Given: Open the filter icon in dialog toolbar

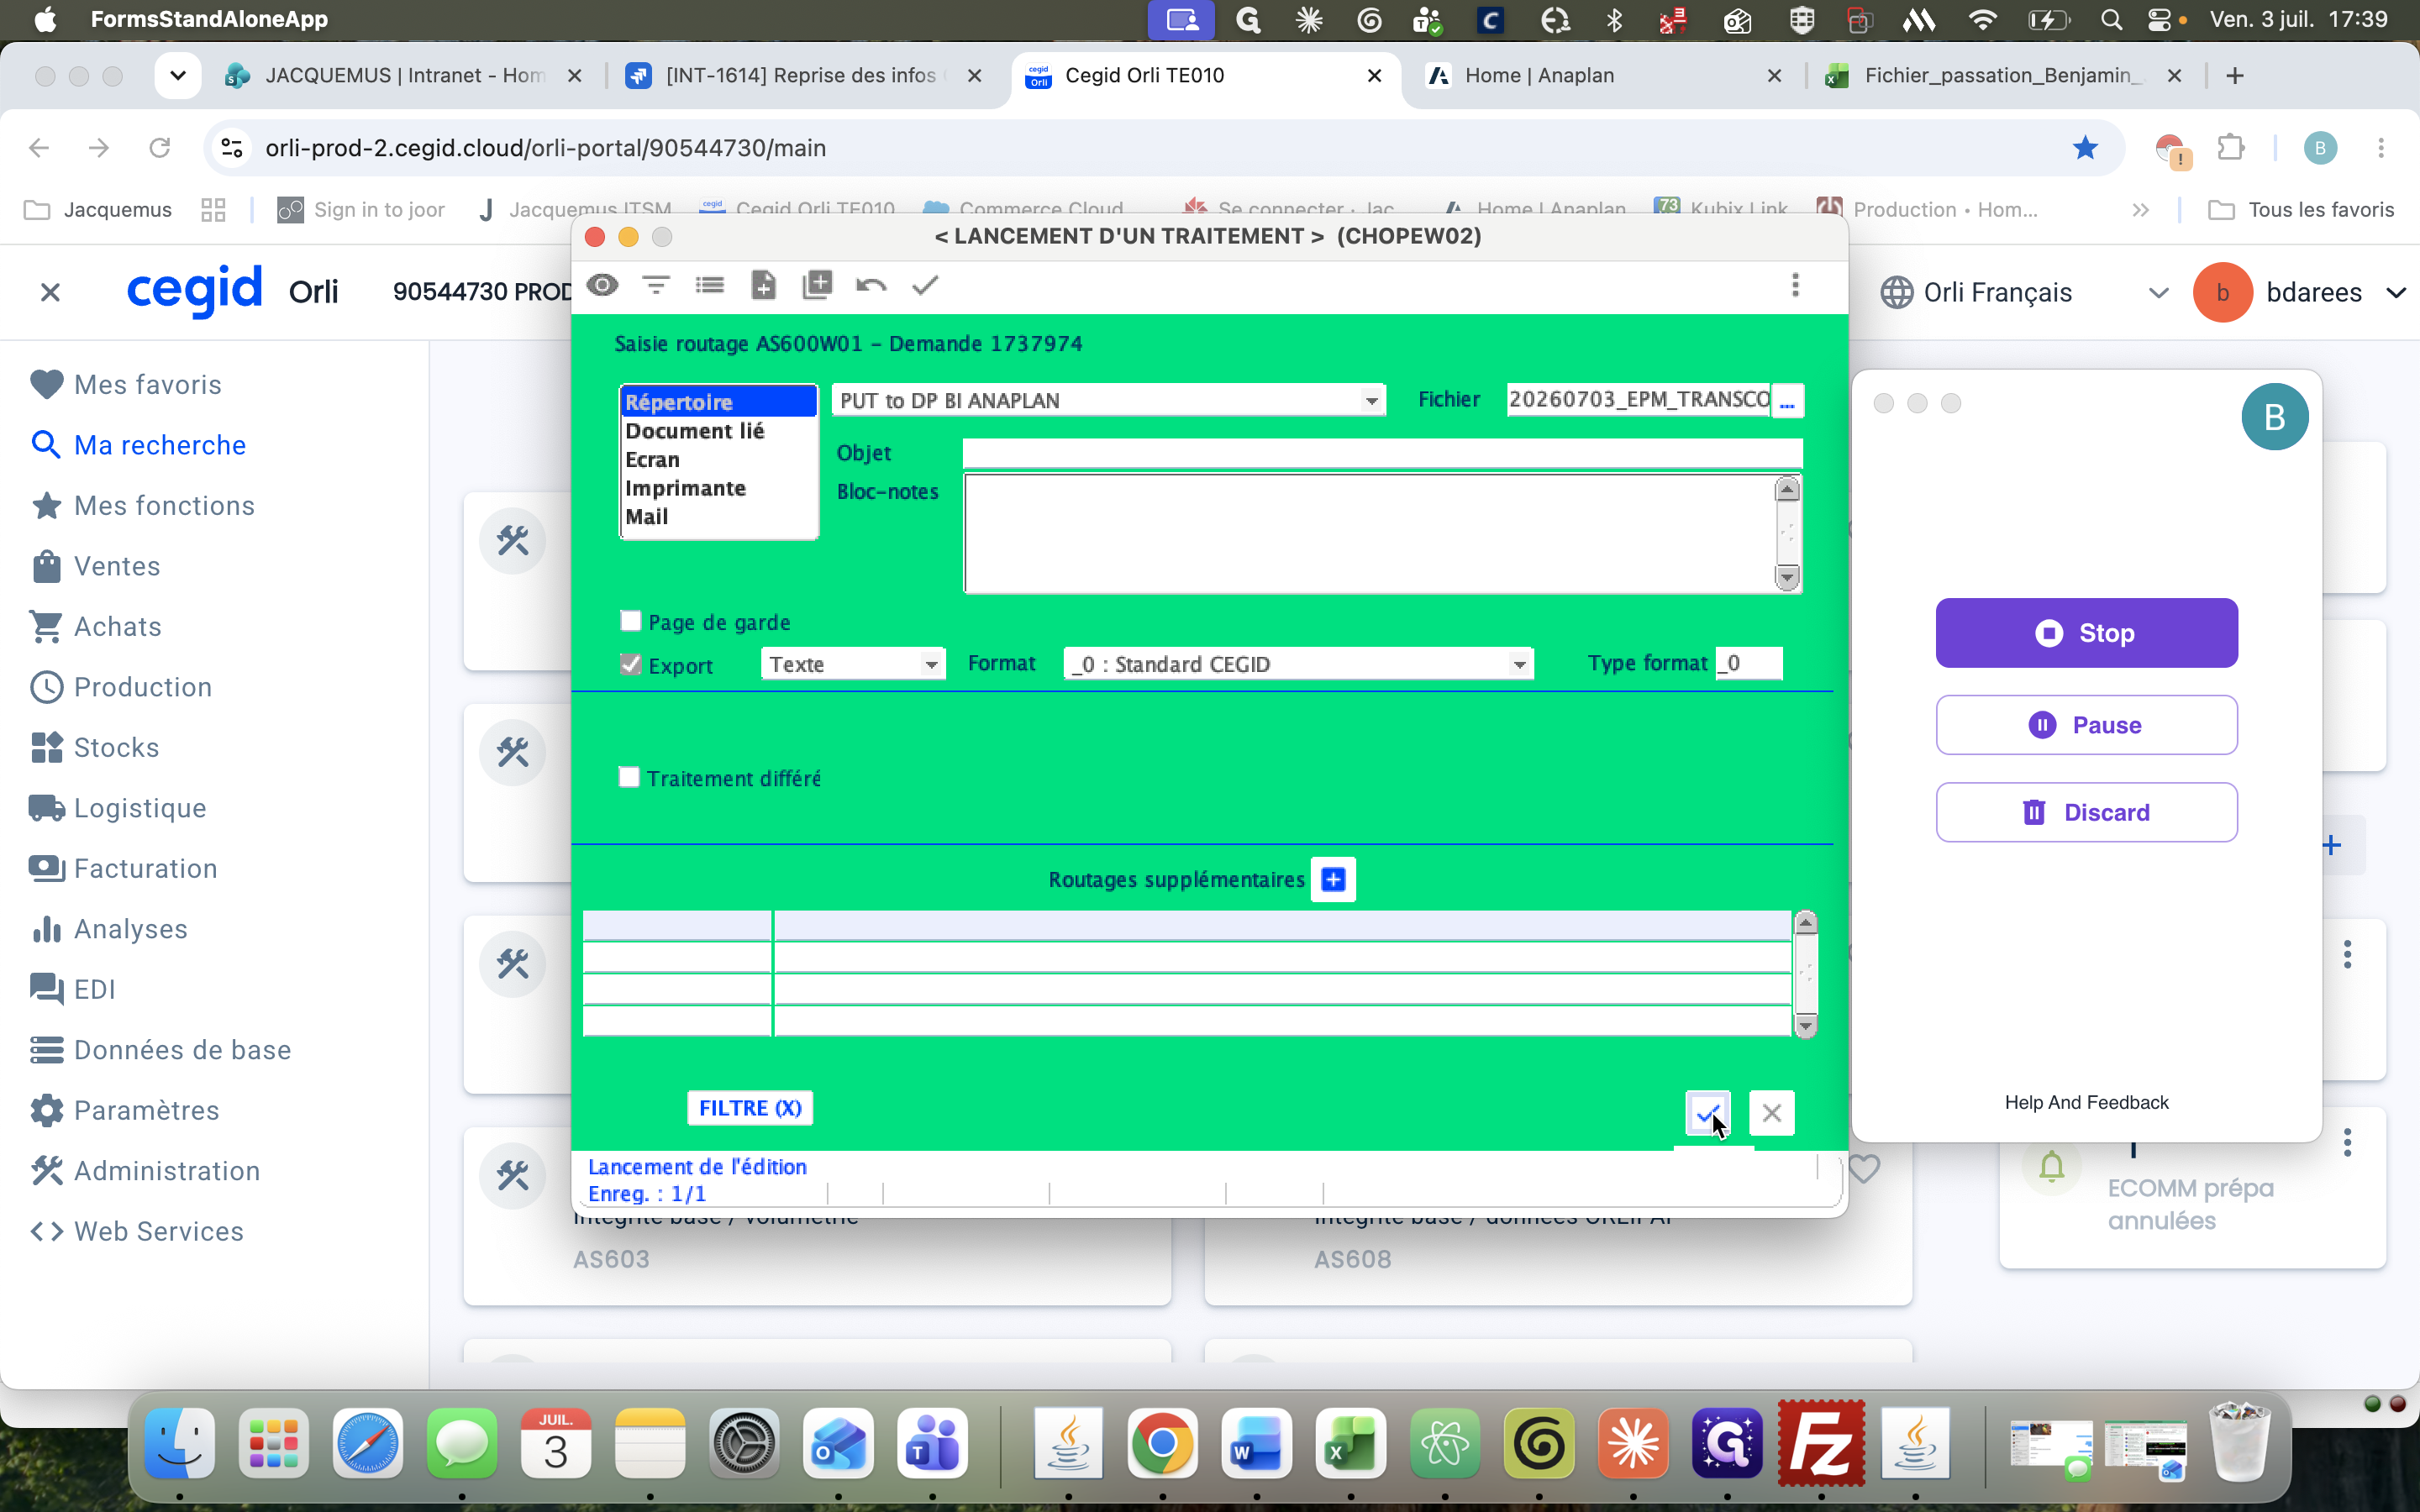Looking at the screenshot, I should coord(656,285).
